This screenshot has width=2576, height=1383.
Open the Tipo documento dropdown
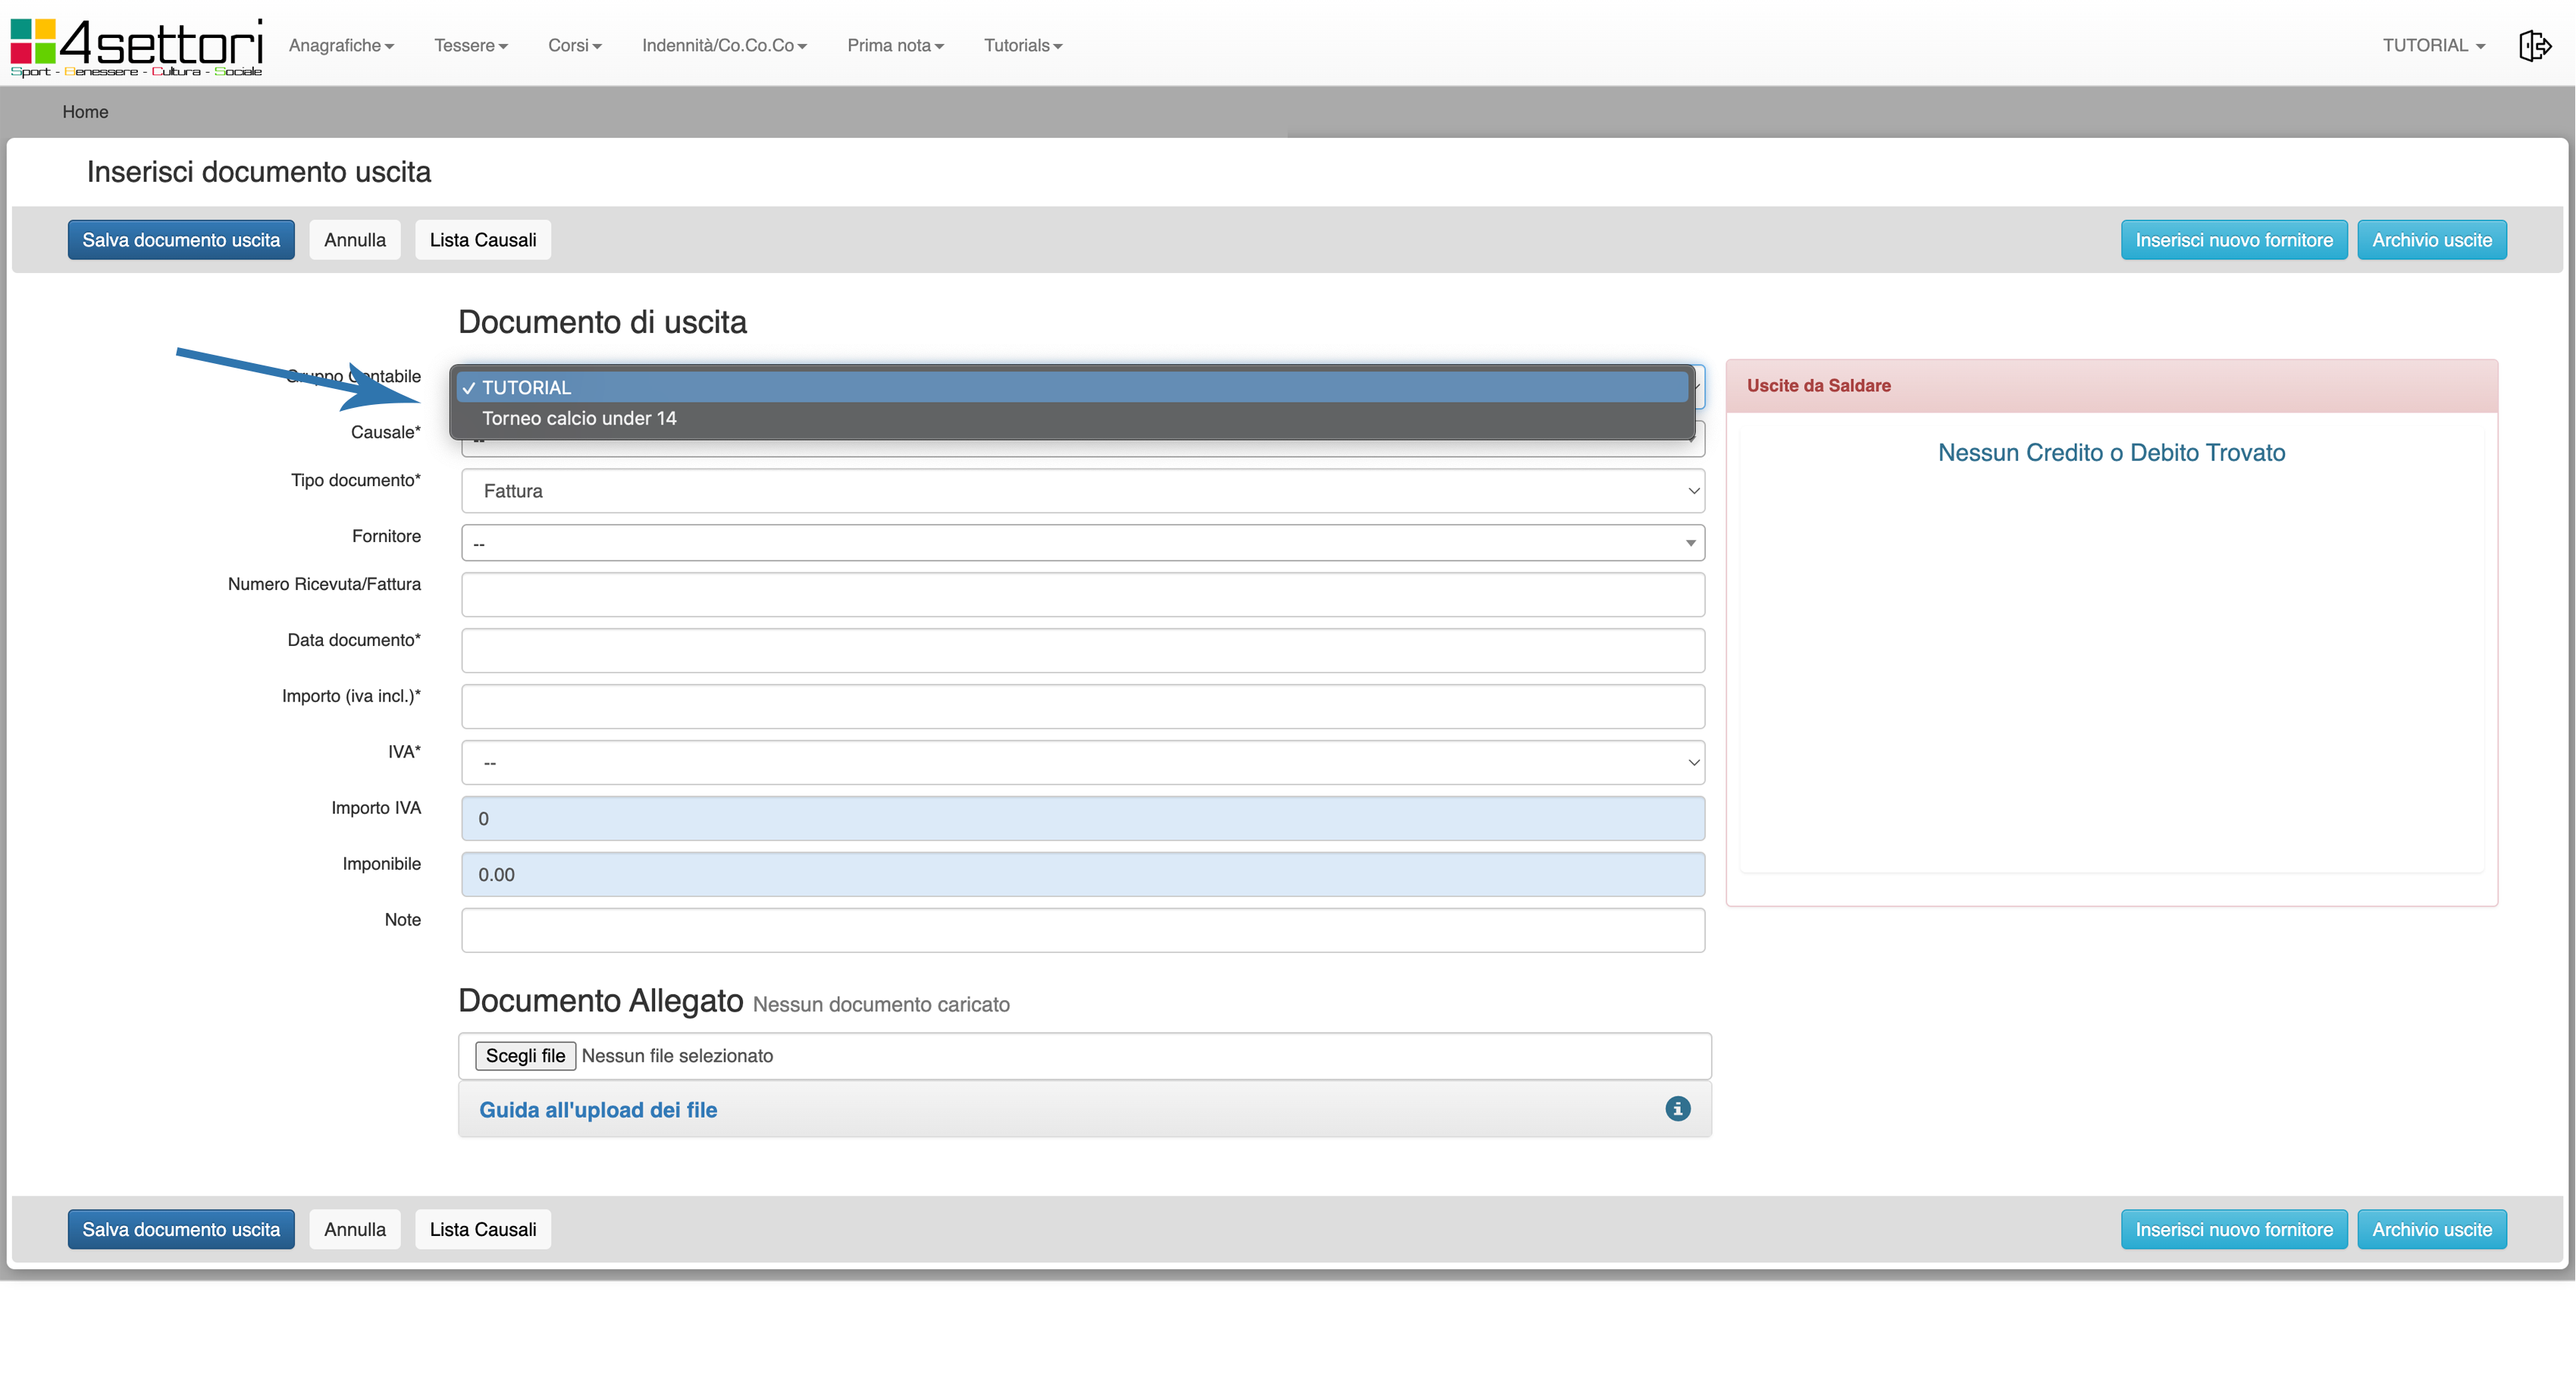(x=1082, y=491)
